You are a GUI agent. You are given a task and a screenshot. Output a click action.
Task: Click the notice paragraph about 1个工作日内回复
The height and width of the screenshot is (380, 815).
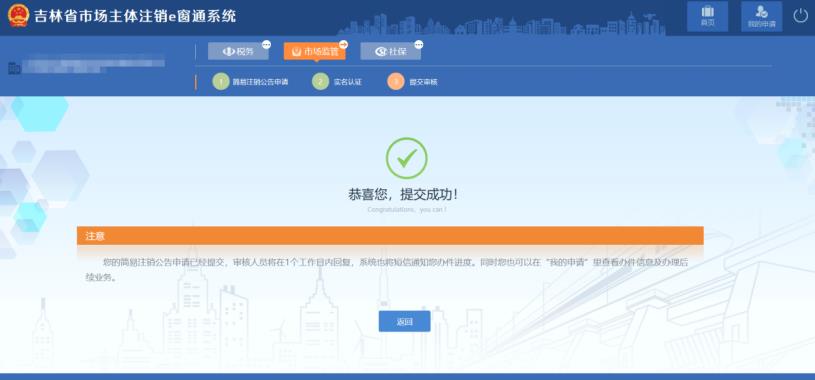pos(387,269)
